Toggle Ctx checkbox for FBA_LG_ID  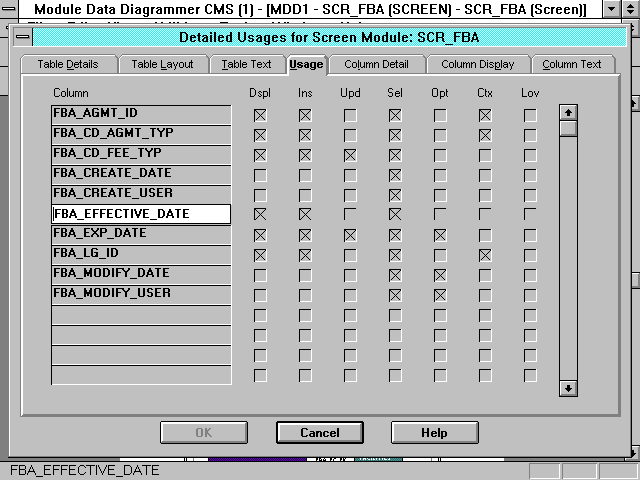coord(485,254)
